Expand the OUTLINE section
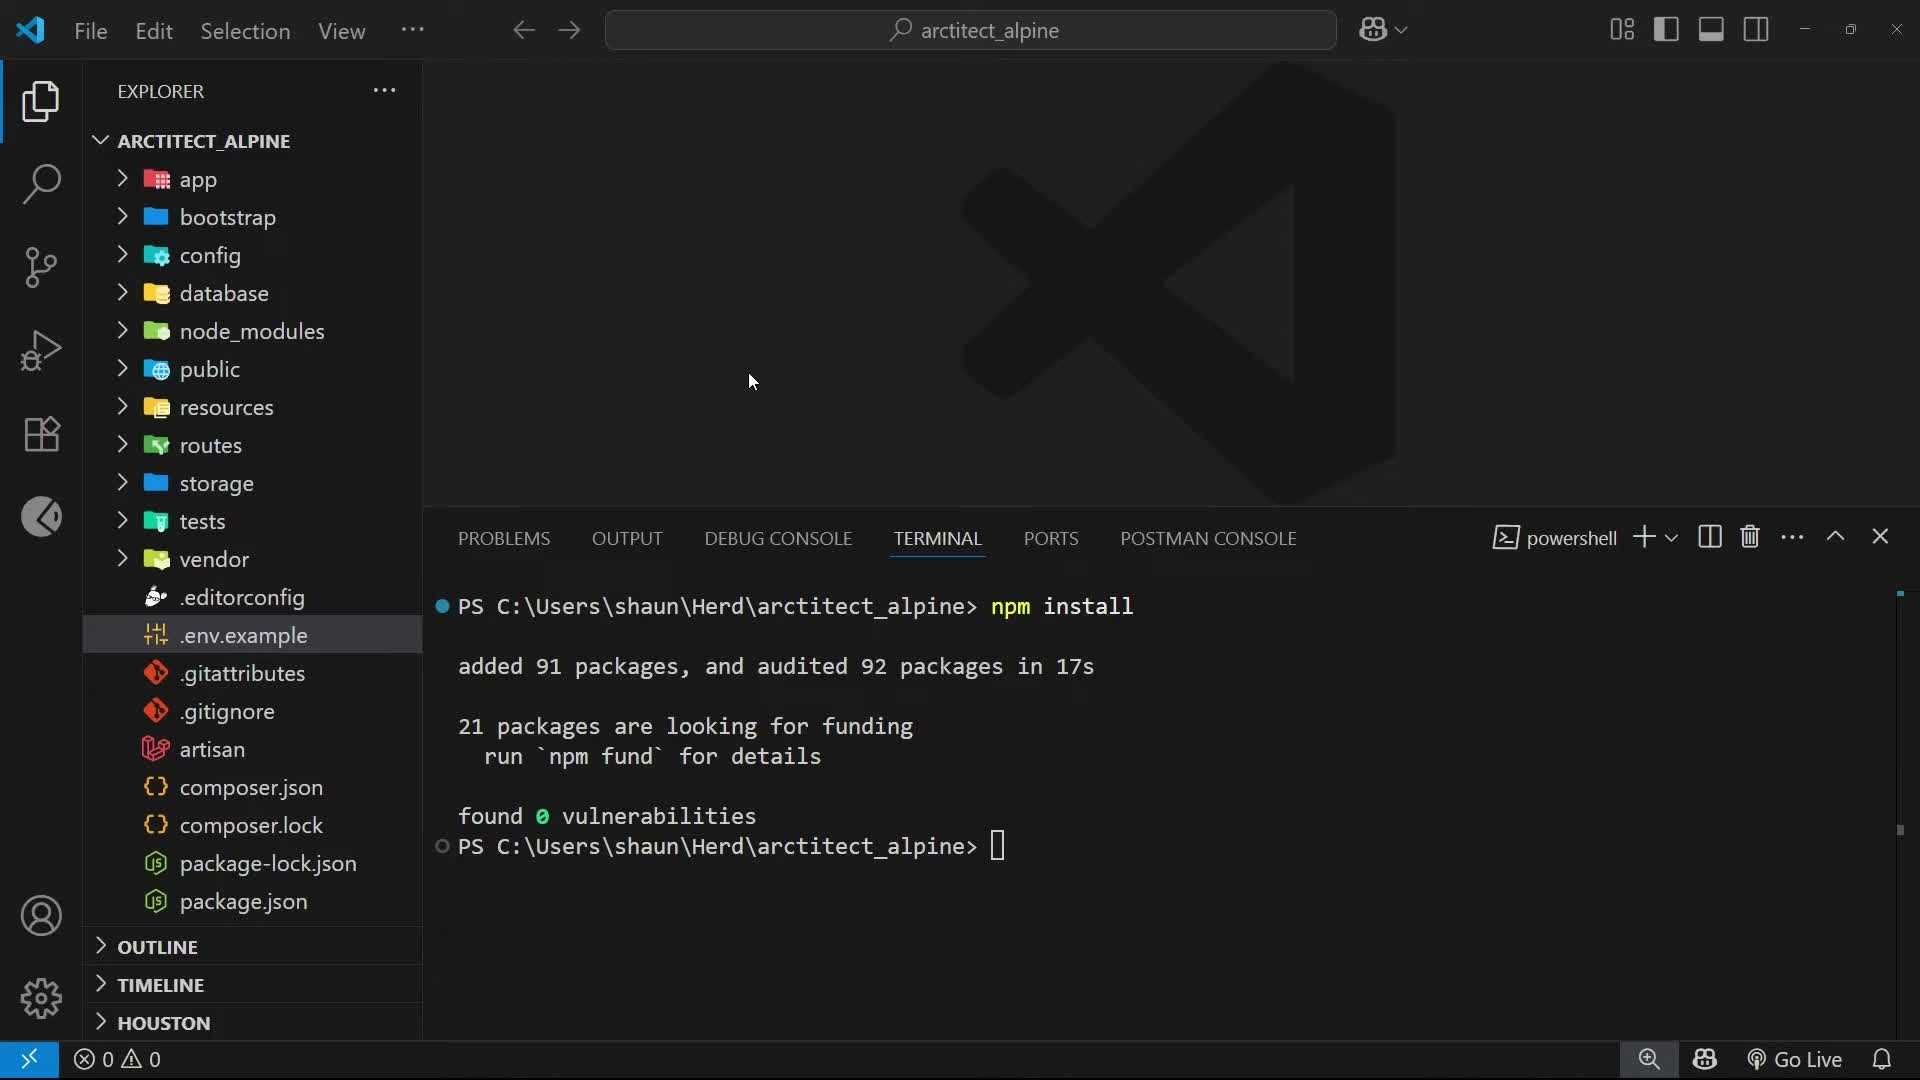This screenshot has width=1920, height=1080. tap(157, 946)
